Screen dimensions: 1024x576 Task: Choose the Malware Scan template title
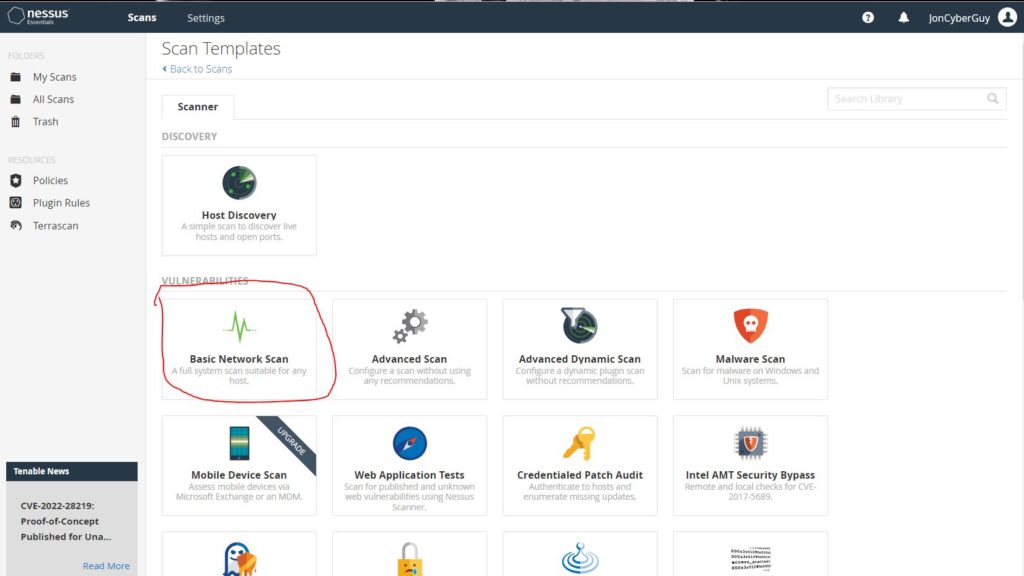[x=750, y=359]
